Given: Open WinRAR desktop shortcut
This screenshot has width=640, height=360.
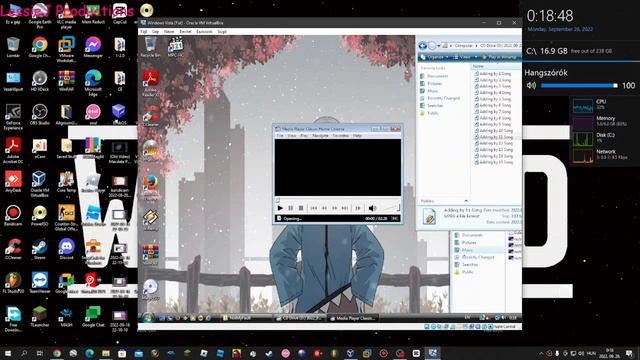Looking at the screenshot, I should click(x=66, y=80).
